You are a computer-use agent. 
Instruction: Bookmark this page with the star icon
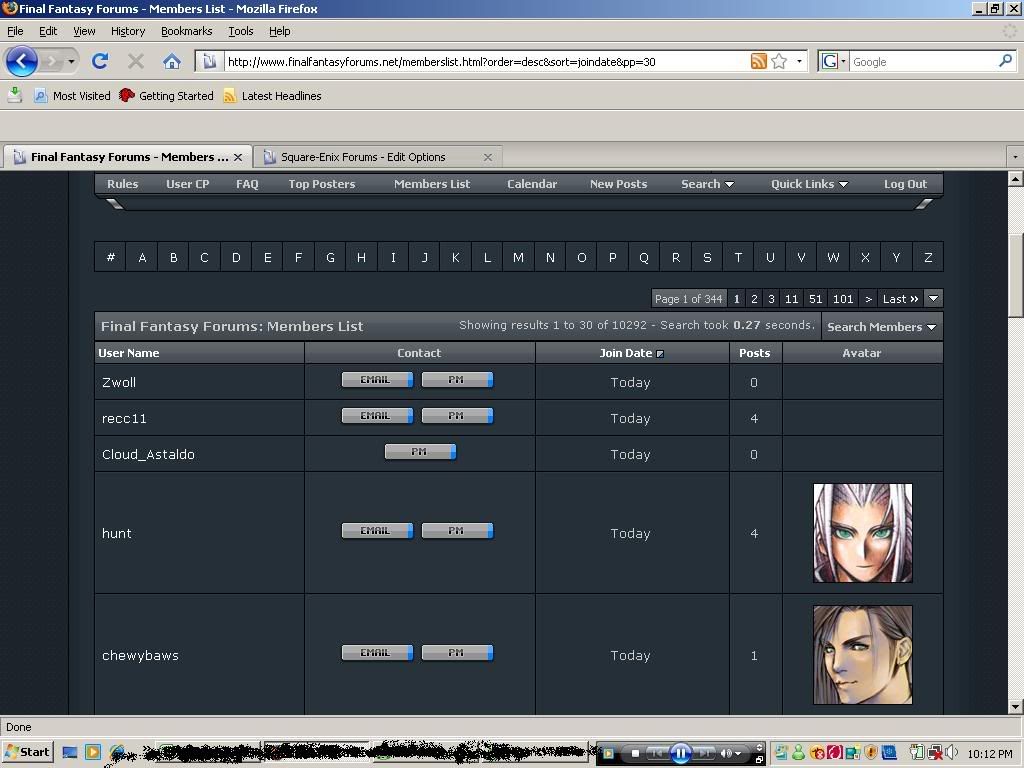pos(779,61)
